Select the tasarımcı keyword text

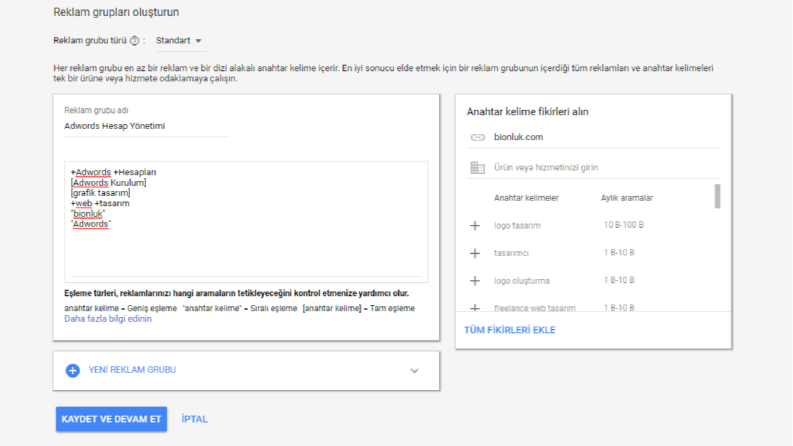(x=511, y=253)
